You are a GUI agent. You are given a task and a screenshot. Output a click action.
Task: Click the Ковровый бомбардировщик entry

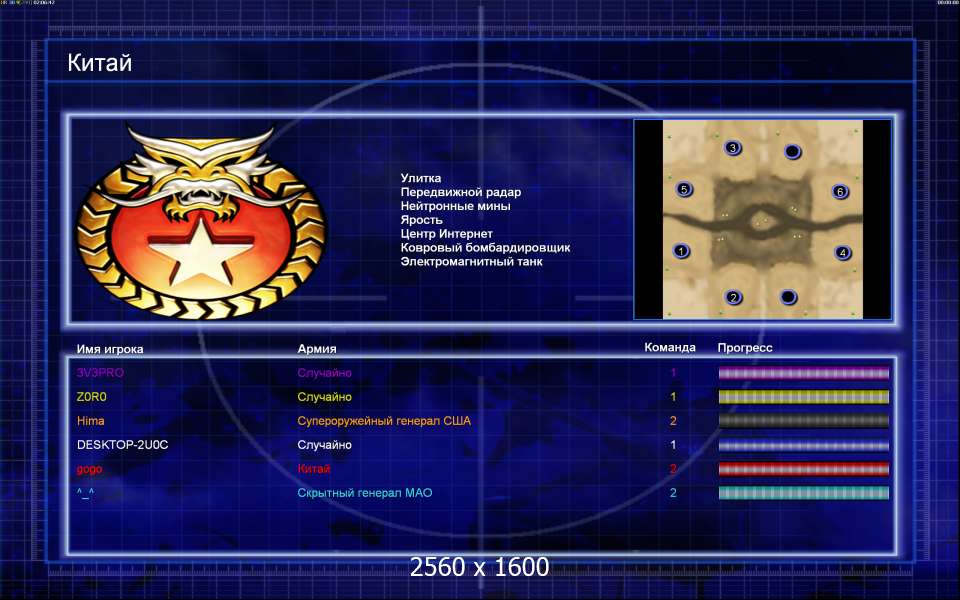485,248
